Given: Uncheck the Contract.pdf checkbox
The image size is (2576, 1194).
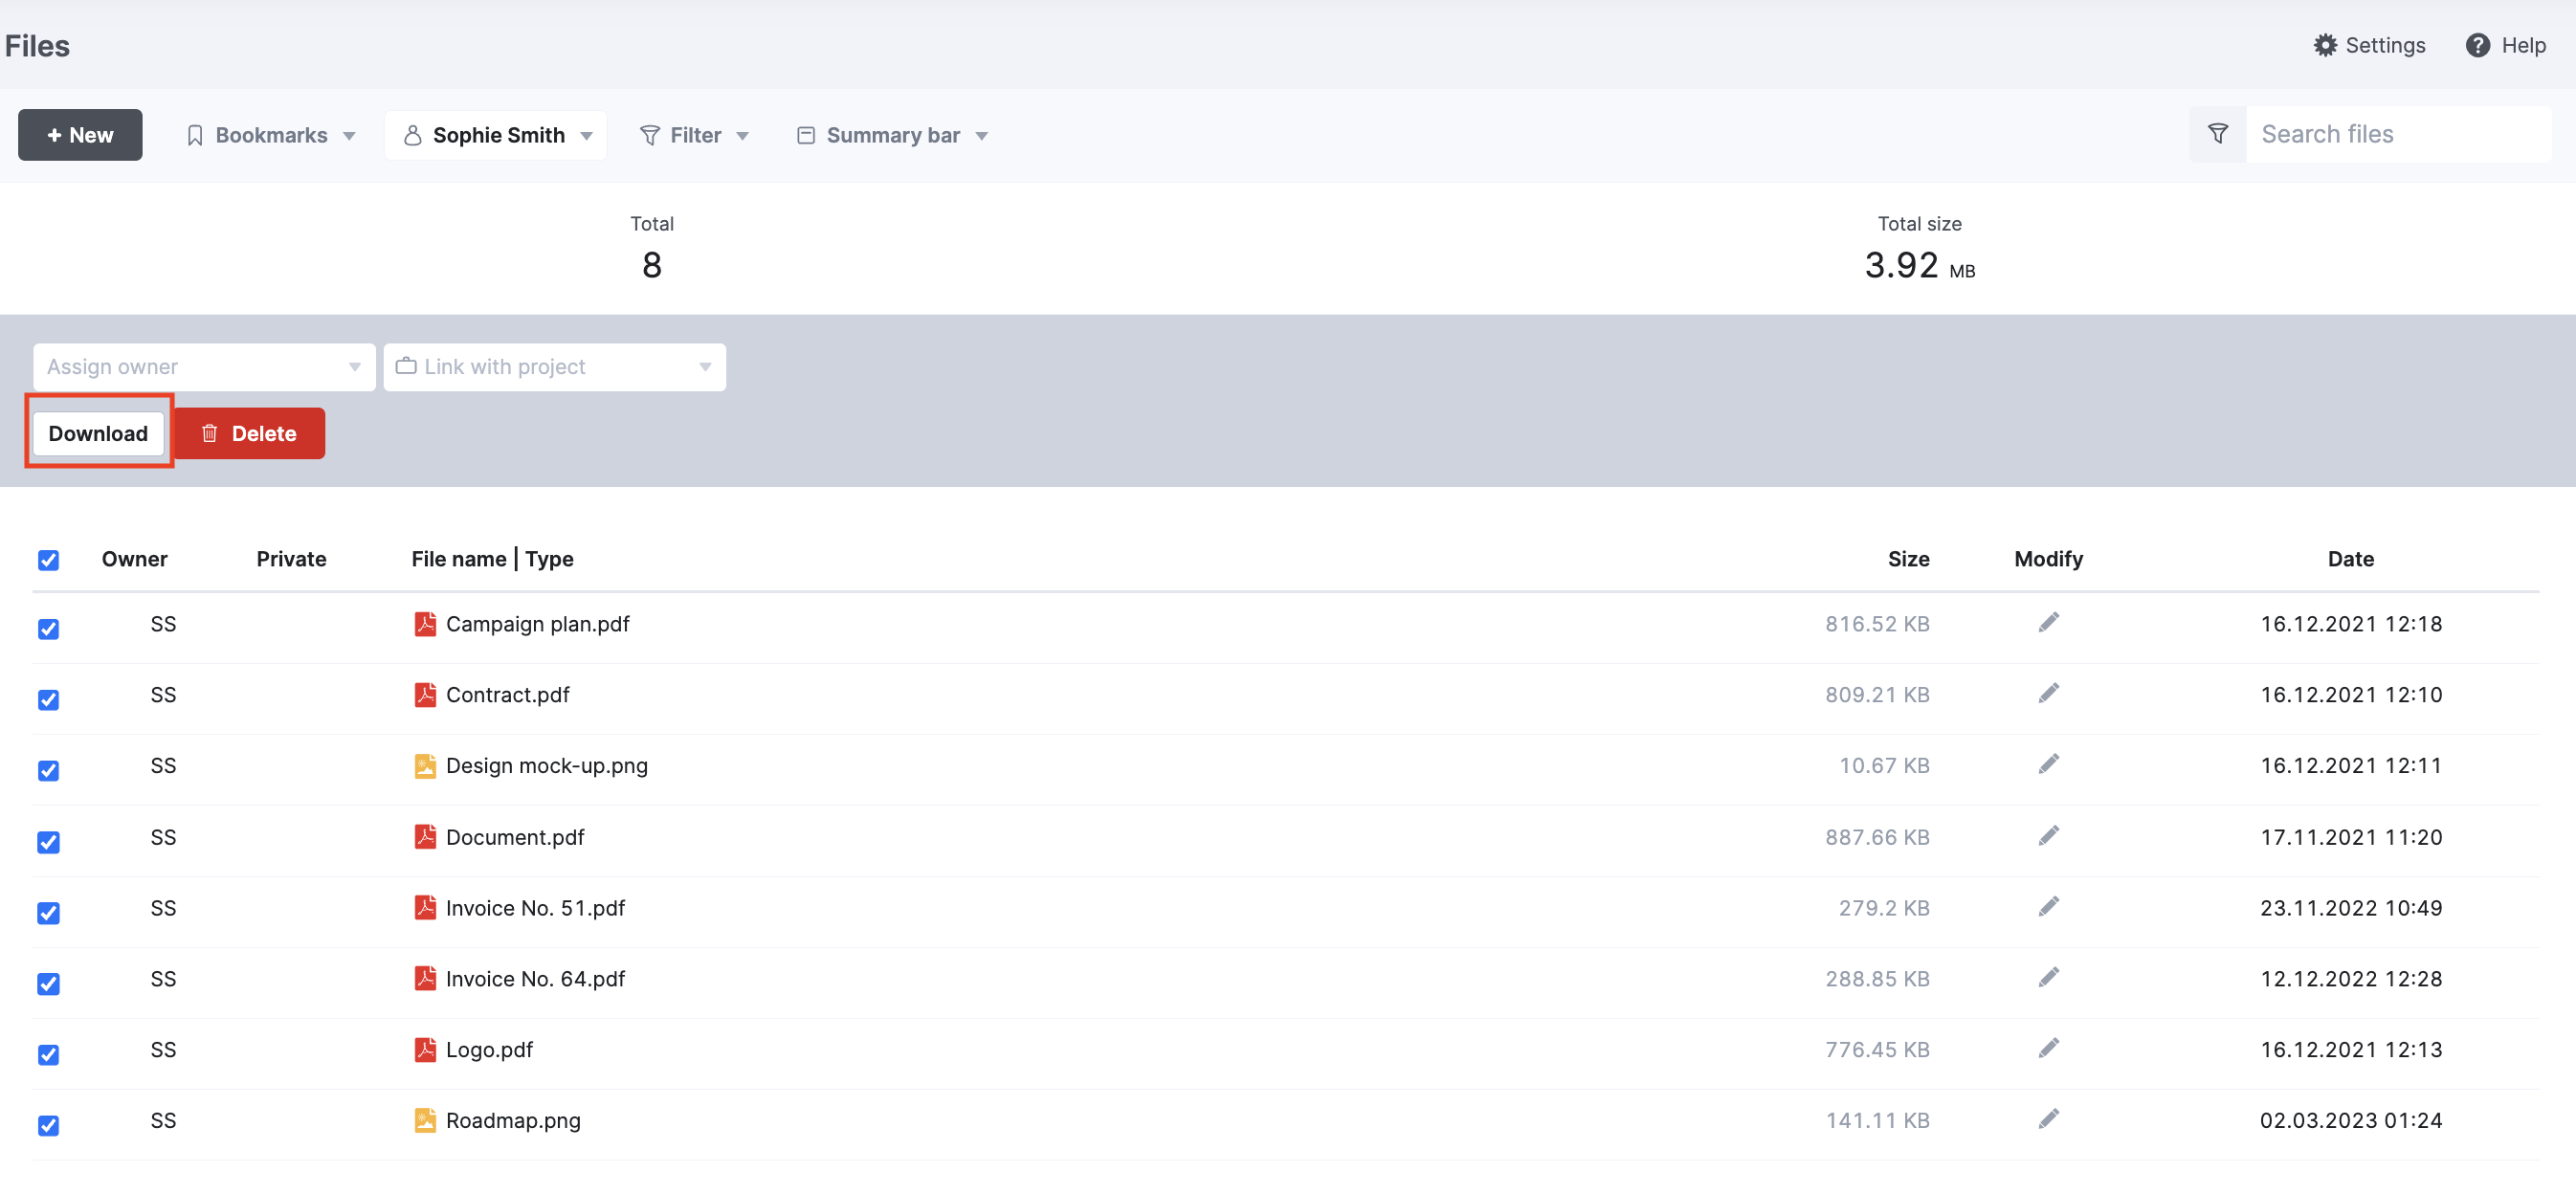Looking at the screenshot, I should tap(48, 700).
